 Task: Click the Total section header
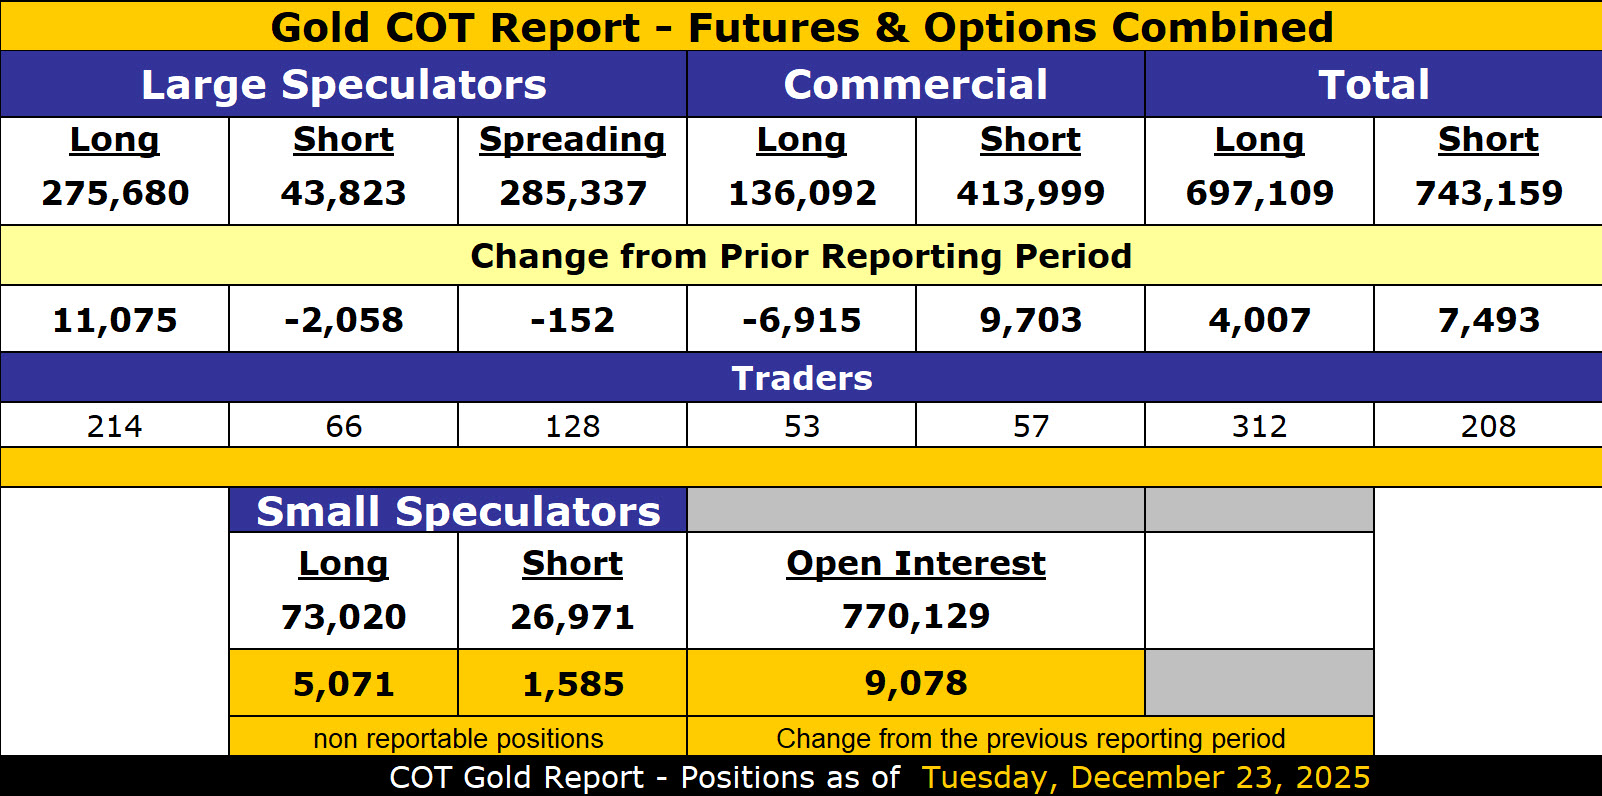(x=1373, y=85)
